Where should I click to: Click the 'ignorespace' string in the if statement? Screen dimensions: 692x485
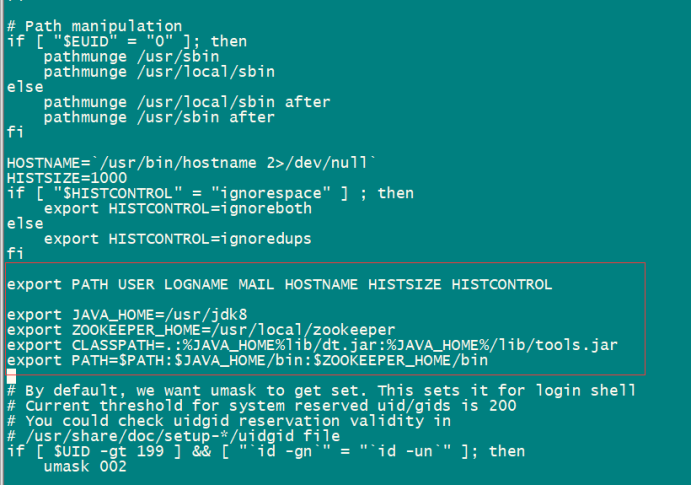pos(271,194)
